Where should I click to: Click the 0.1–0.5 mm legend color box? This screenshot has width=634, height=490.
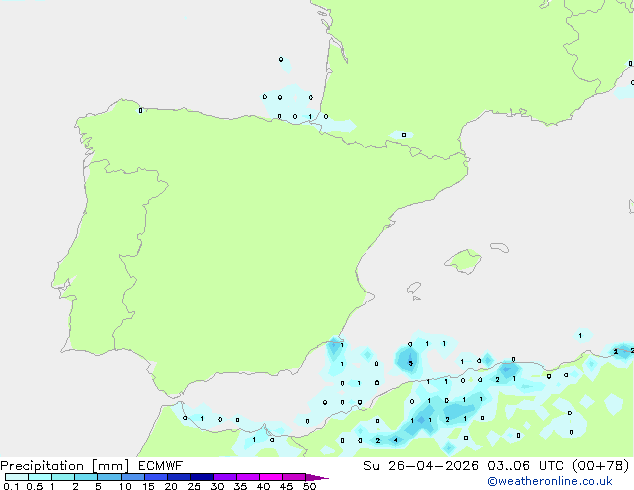[17, 477]
